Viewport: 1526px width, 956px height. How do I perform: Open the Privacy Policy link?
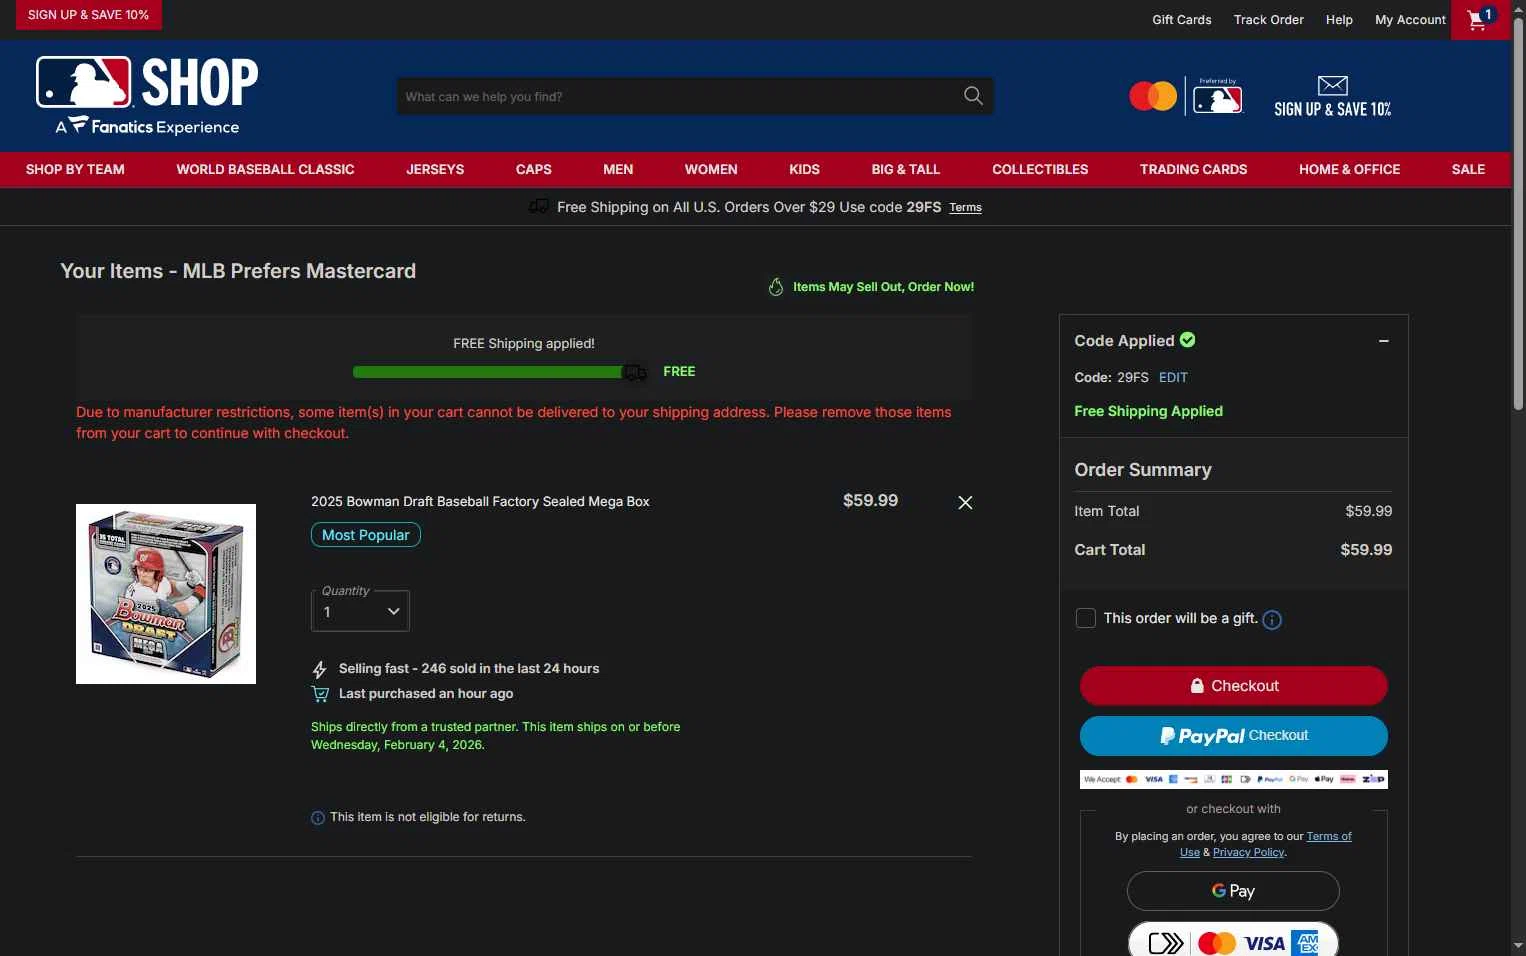pyautogui.click(x=1248, y=853)
